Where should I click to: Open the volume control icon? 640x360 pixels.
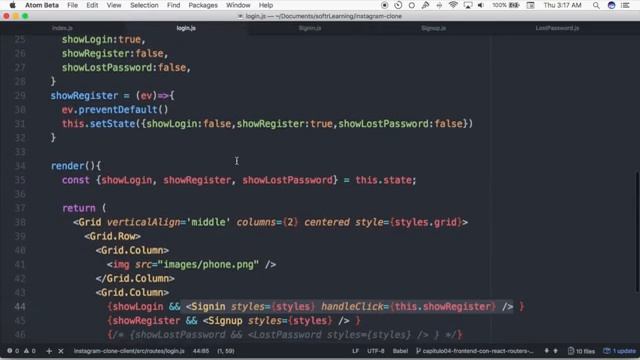coord(481,5)
